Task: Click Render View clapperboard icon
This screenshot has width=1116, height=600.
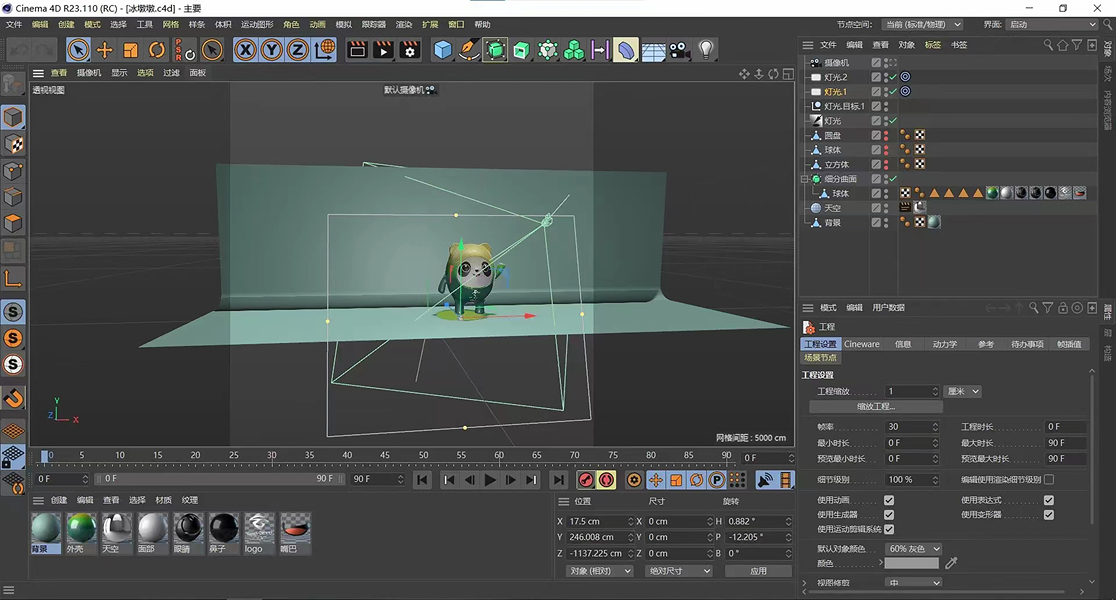Action: tap(357, 50)
